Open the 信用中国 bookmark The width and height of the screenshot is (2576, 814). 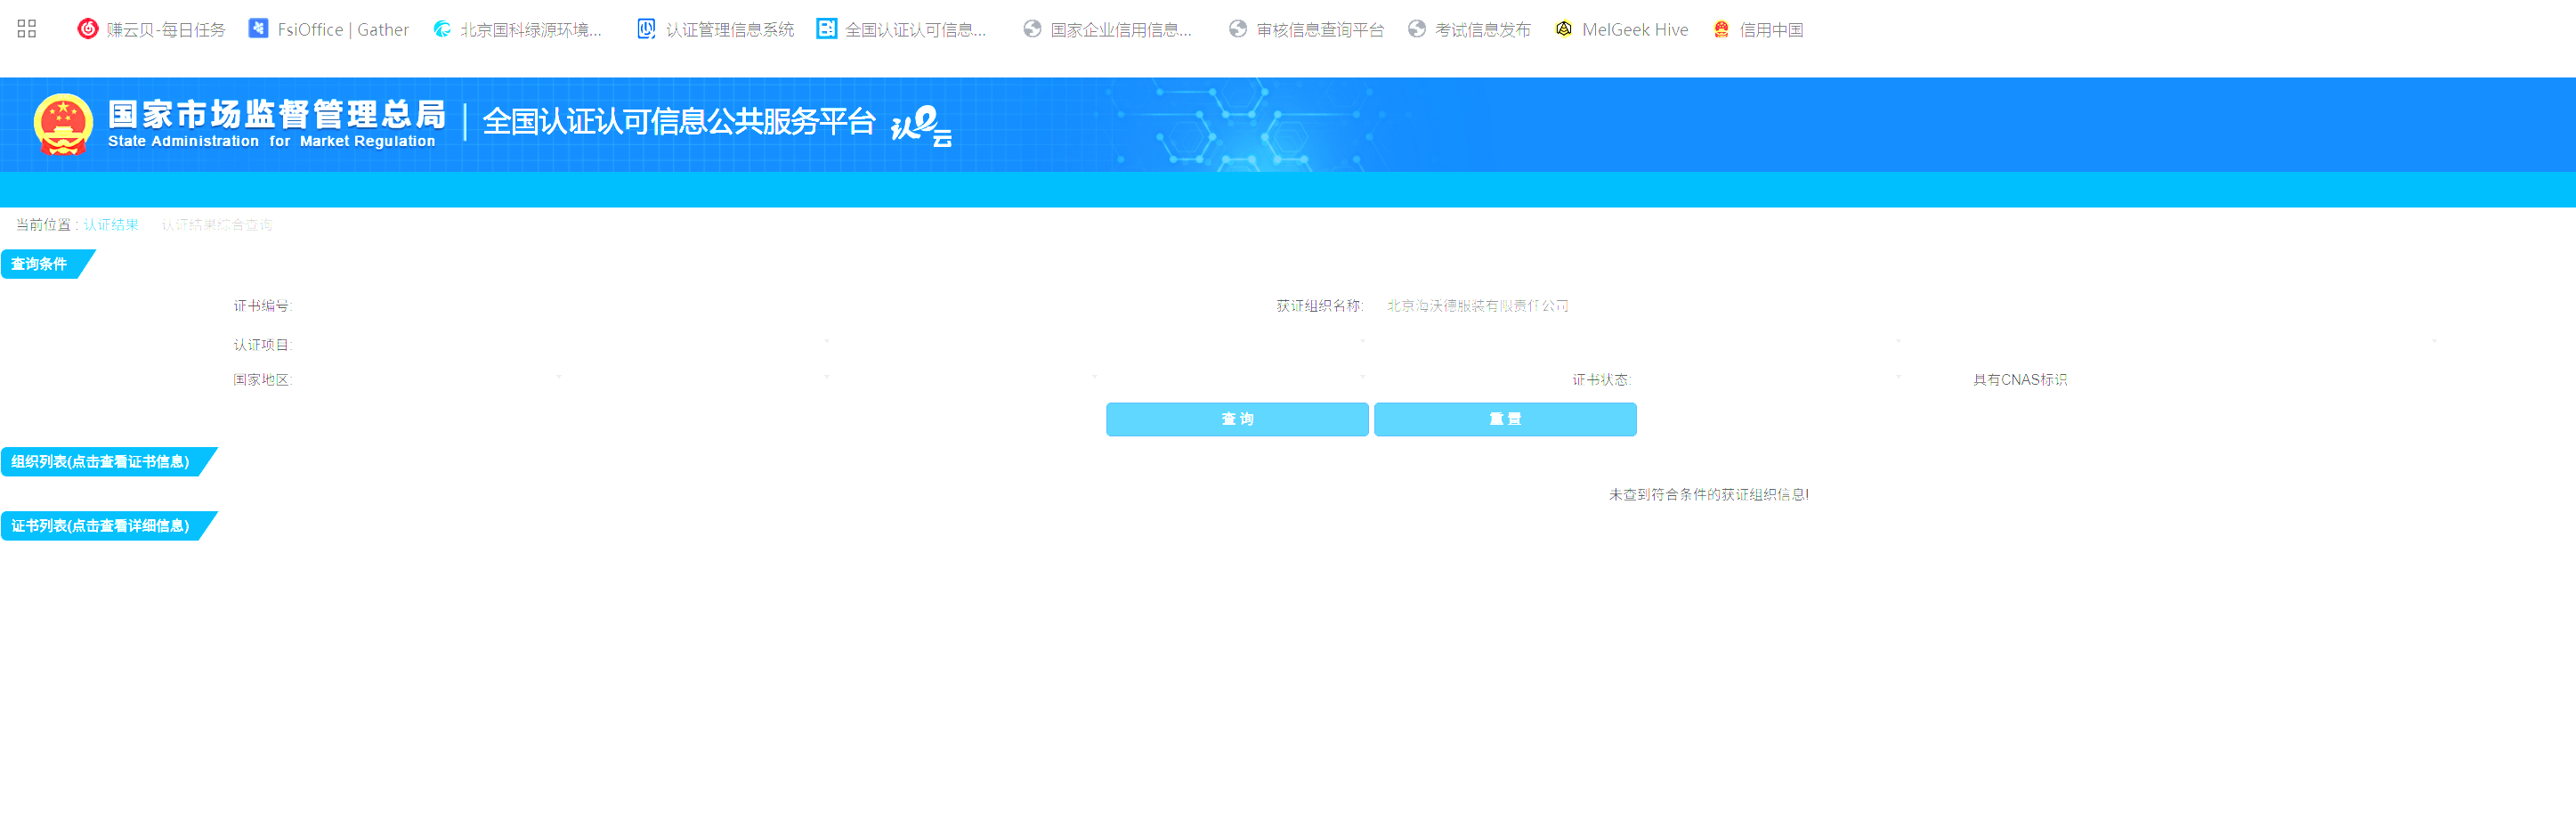click(1758, 29)
